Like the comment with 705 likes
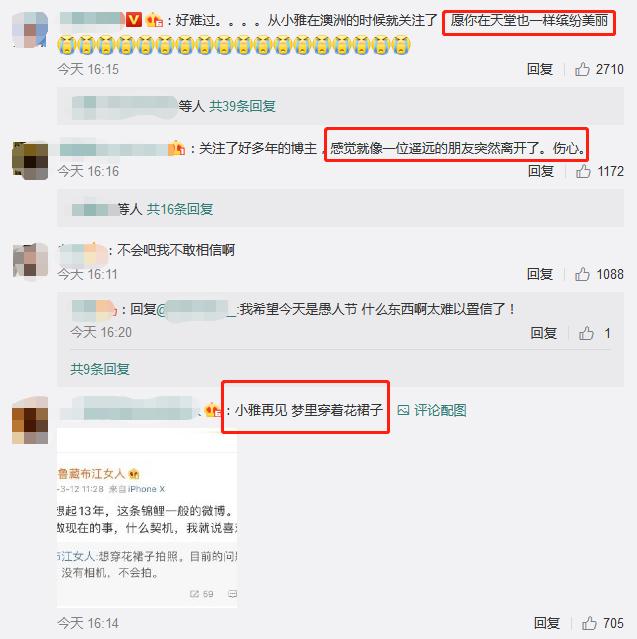The height and width of the screenshot is (639, 637). pos(589,623)
